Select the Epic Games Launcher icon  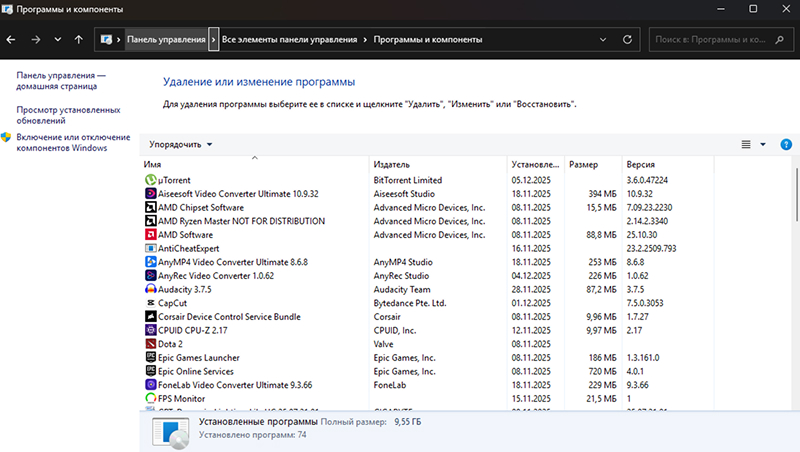pos(150,357)
